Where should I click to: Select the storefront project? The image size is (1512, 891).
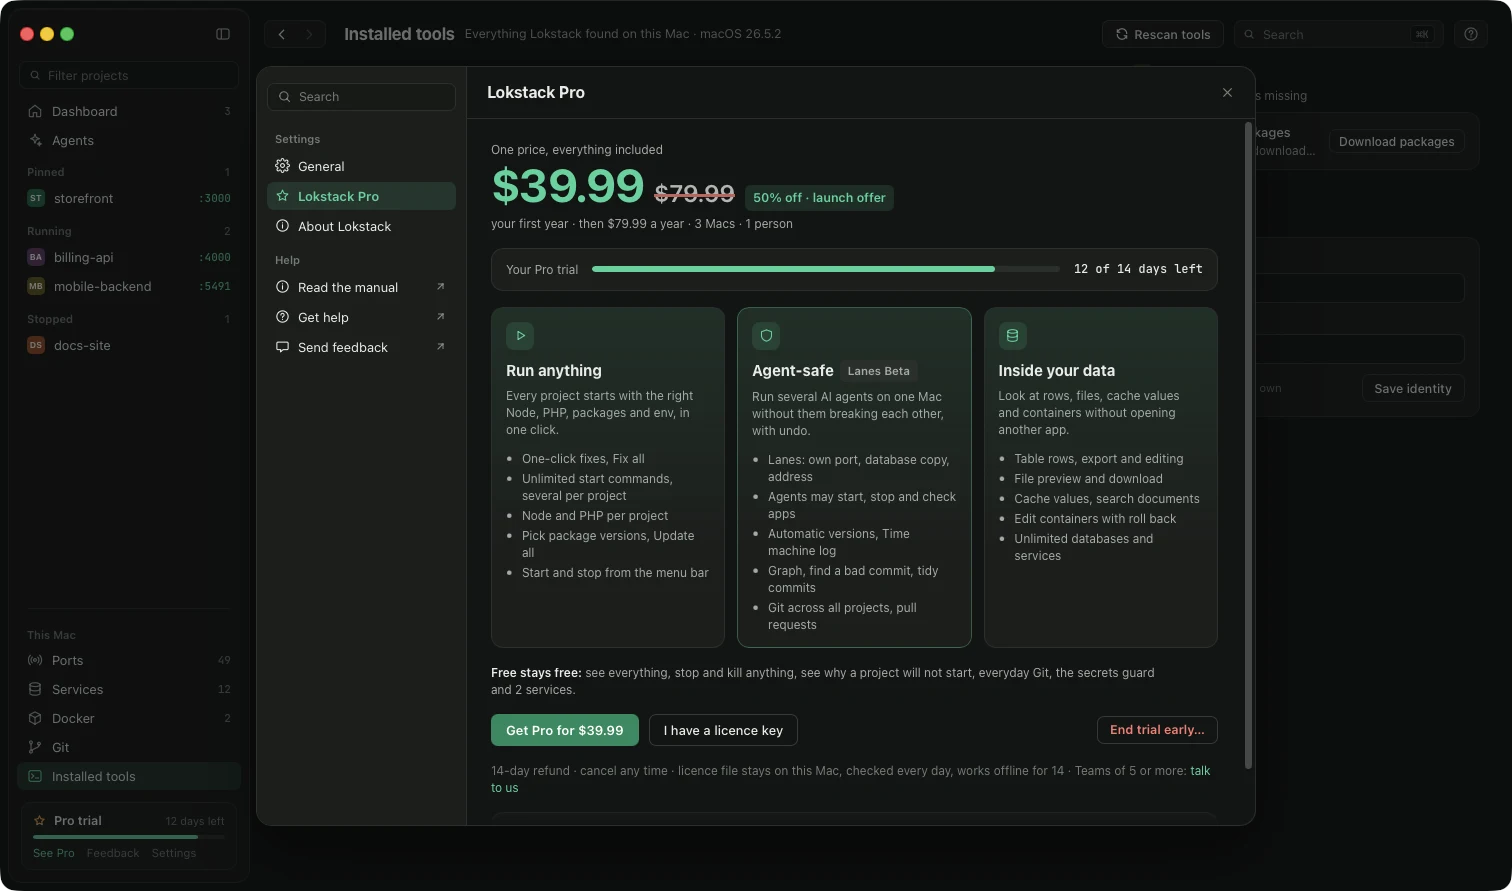[x=129, y=198]
